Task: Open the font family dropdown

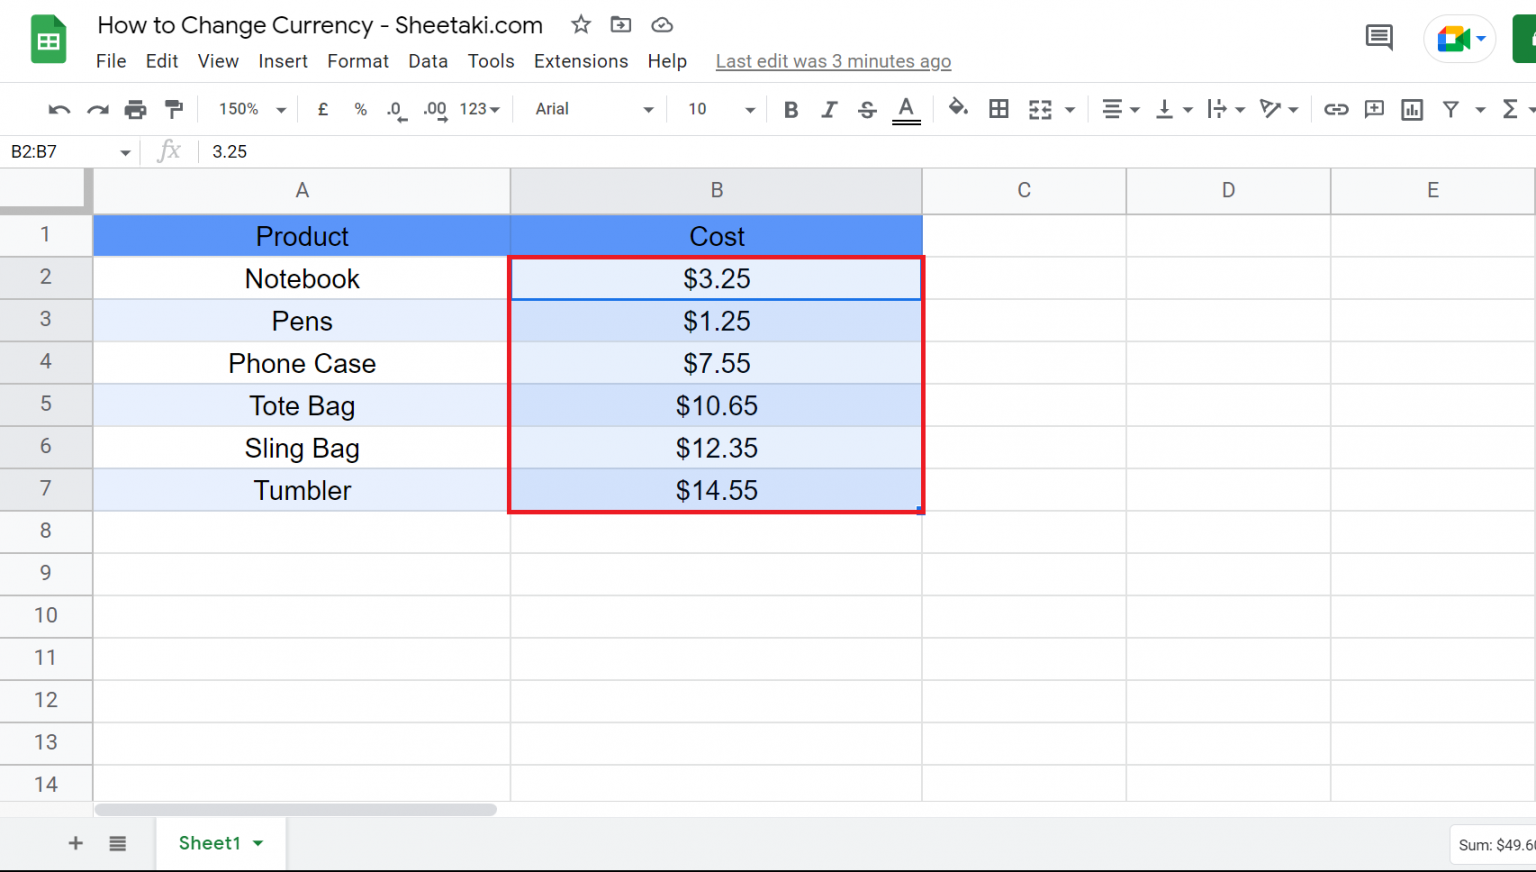Action: (589, 109)
